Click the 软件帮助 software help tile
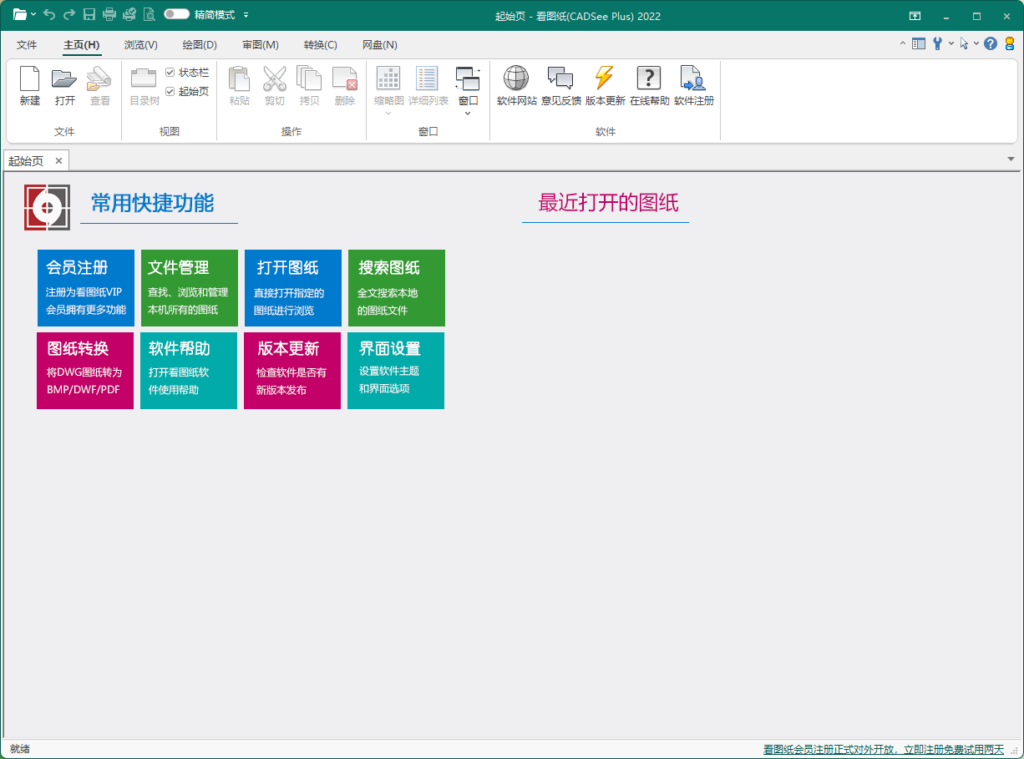 point(189,370)
